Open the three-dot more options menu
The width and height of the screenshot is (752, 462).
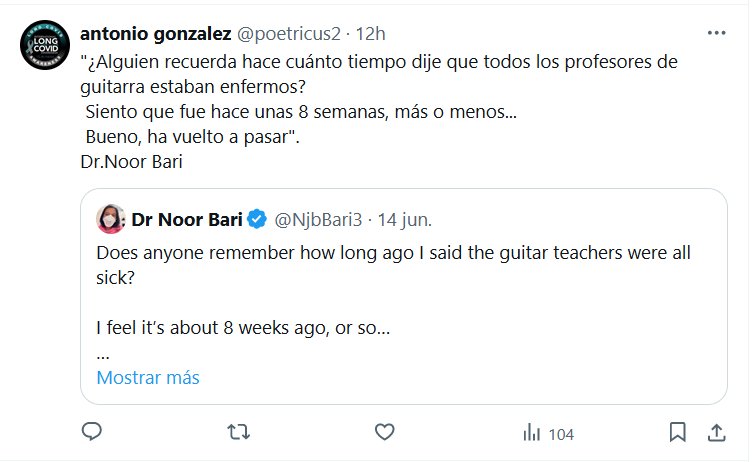716,33
